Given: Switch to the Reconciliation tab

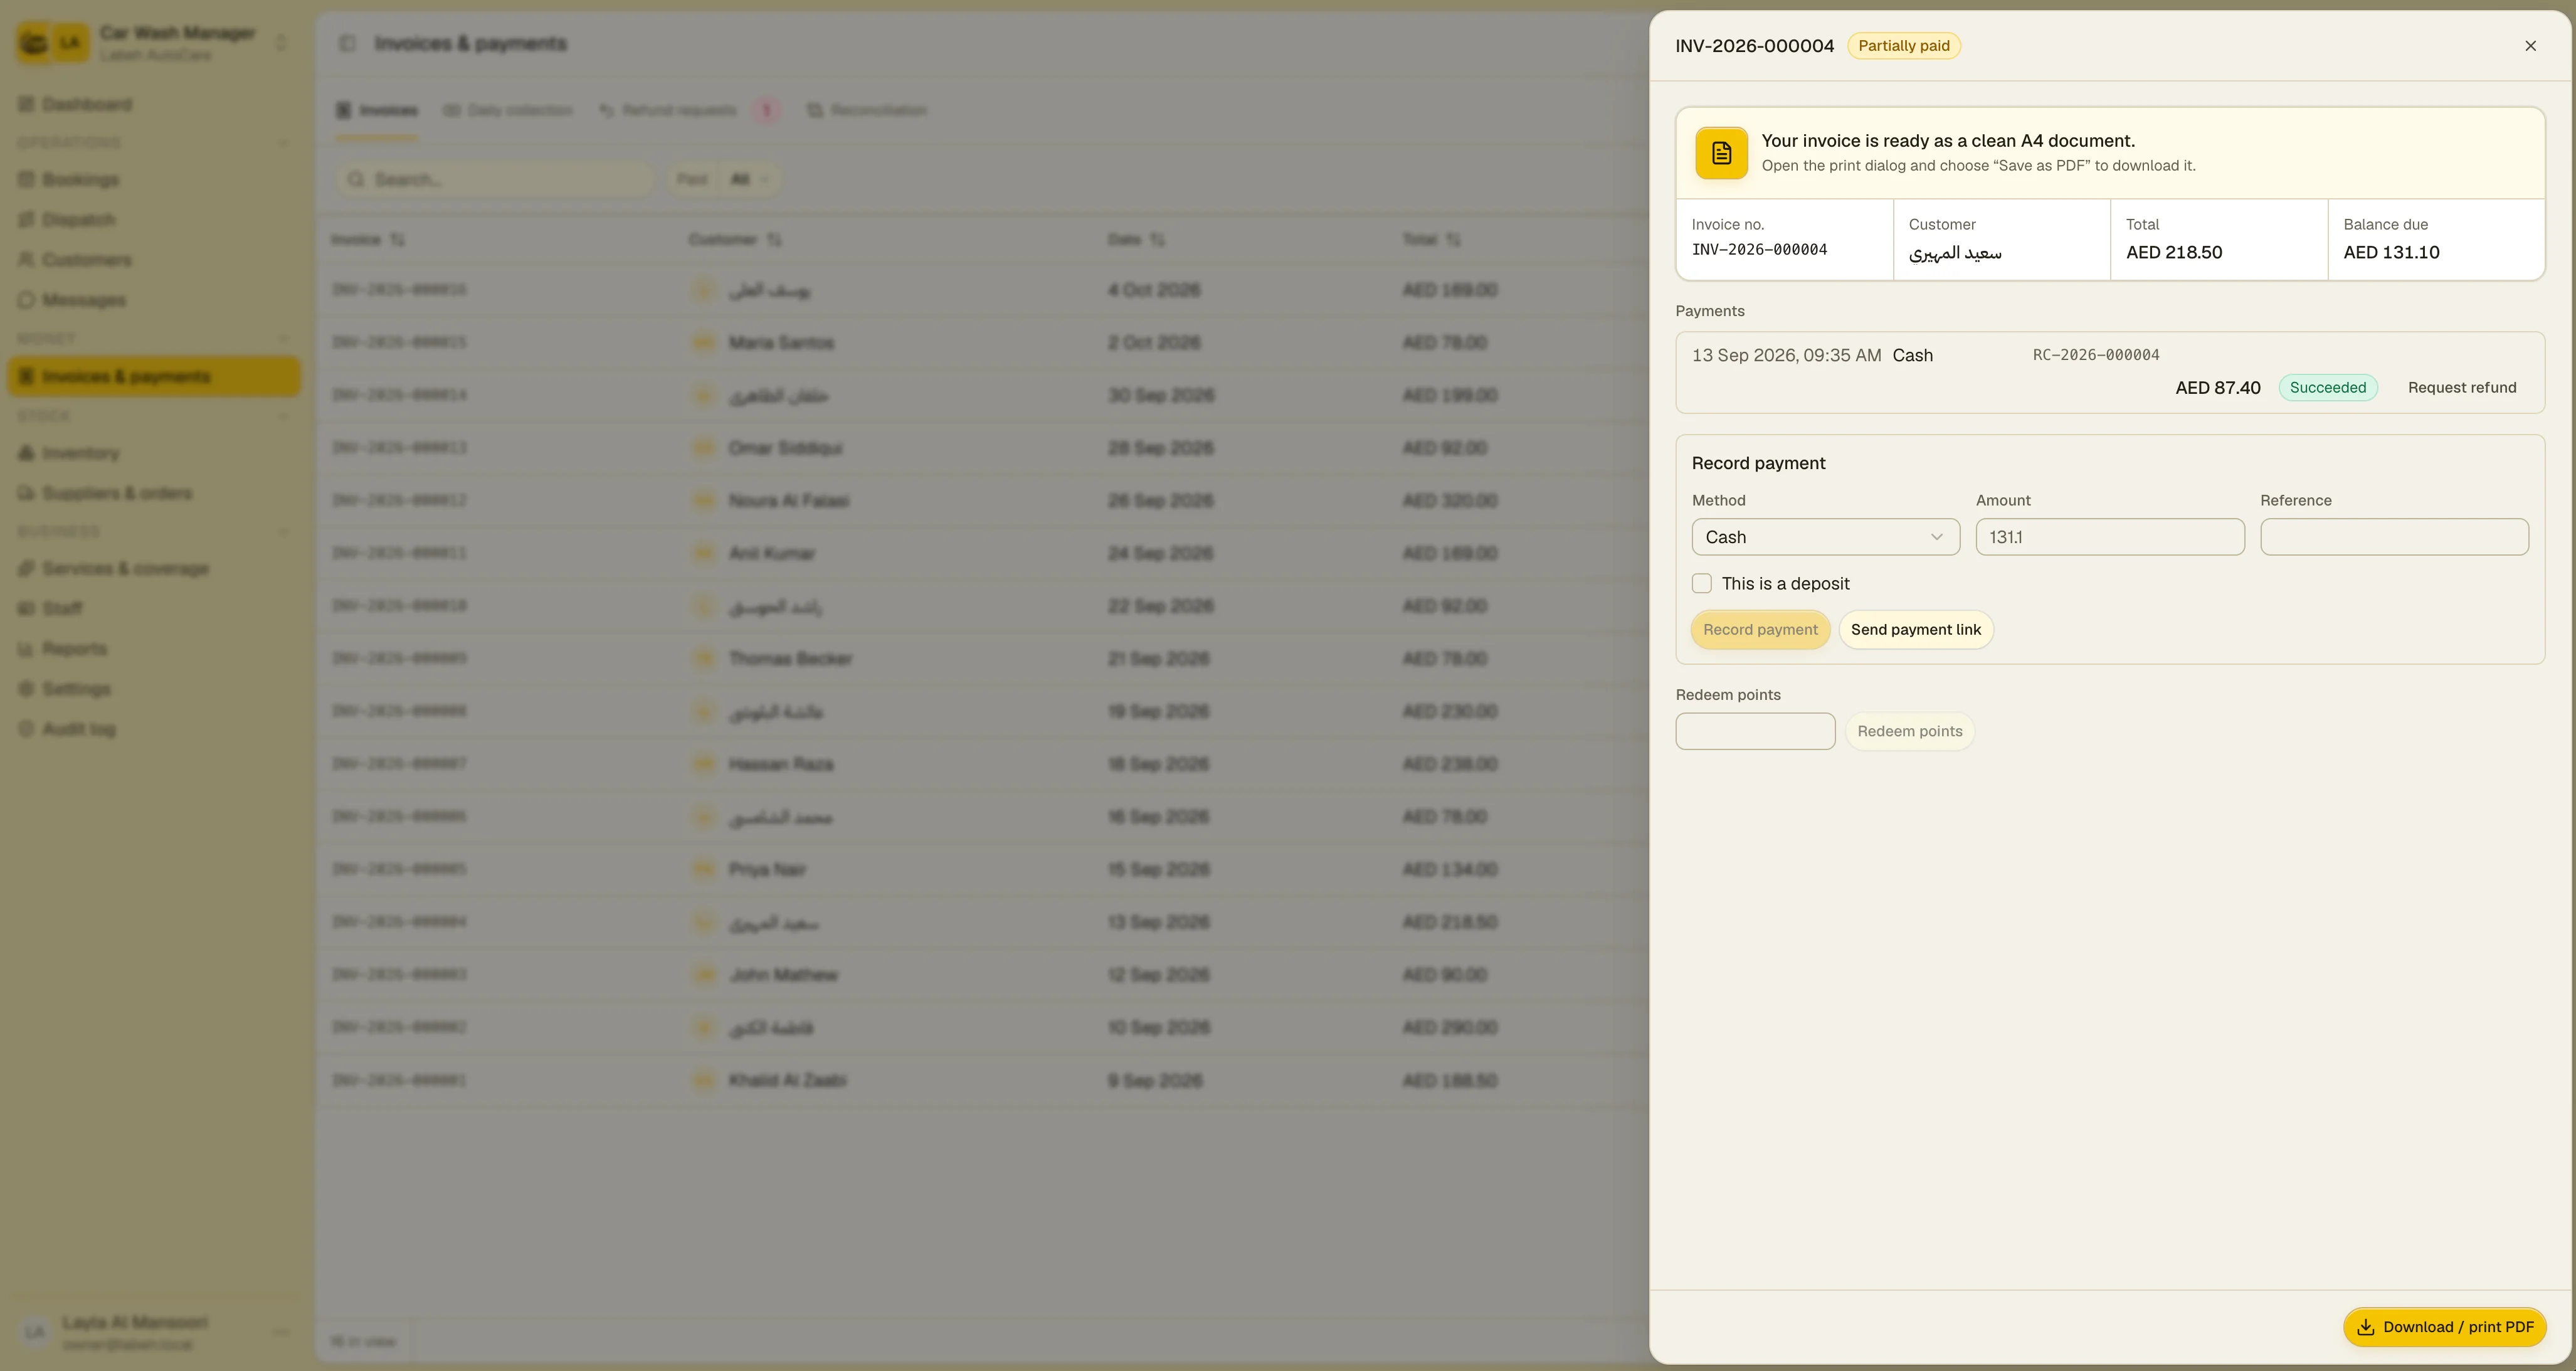Looking at the screenshot, I should [x=867, y=110].
